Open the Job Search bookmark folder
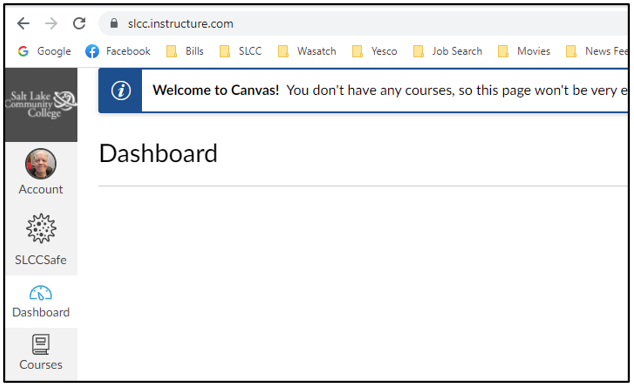 (x=448, y=51)
